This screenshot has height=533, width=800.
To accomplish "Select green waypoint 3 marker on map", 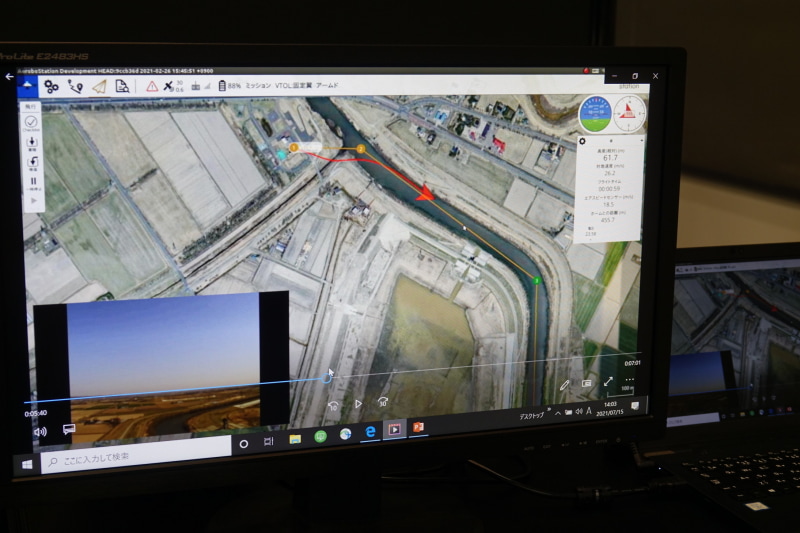I will (536, 281).
